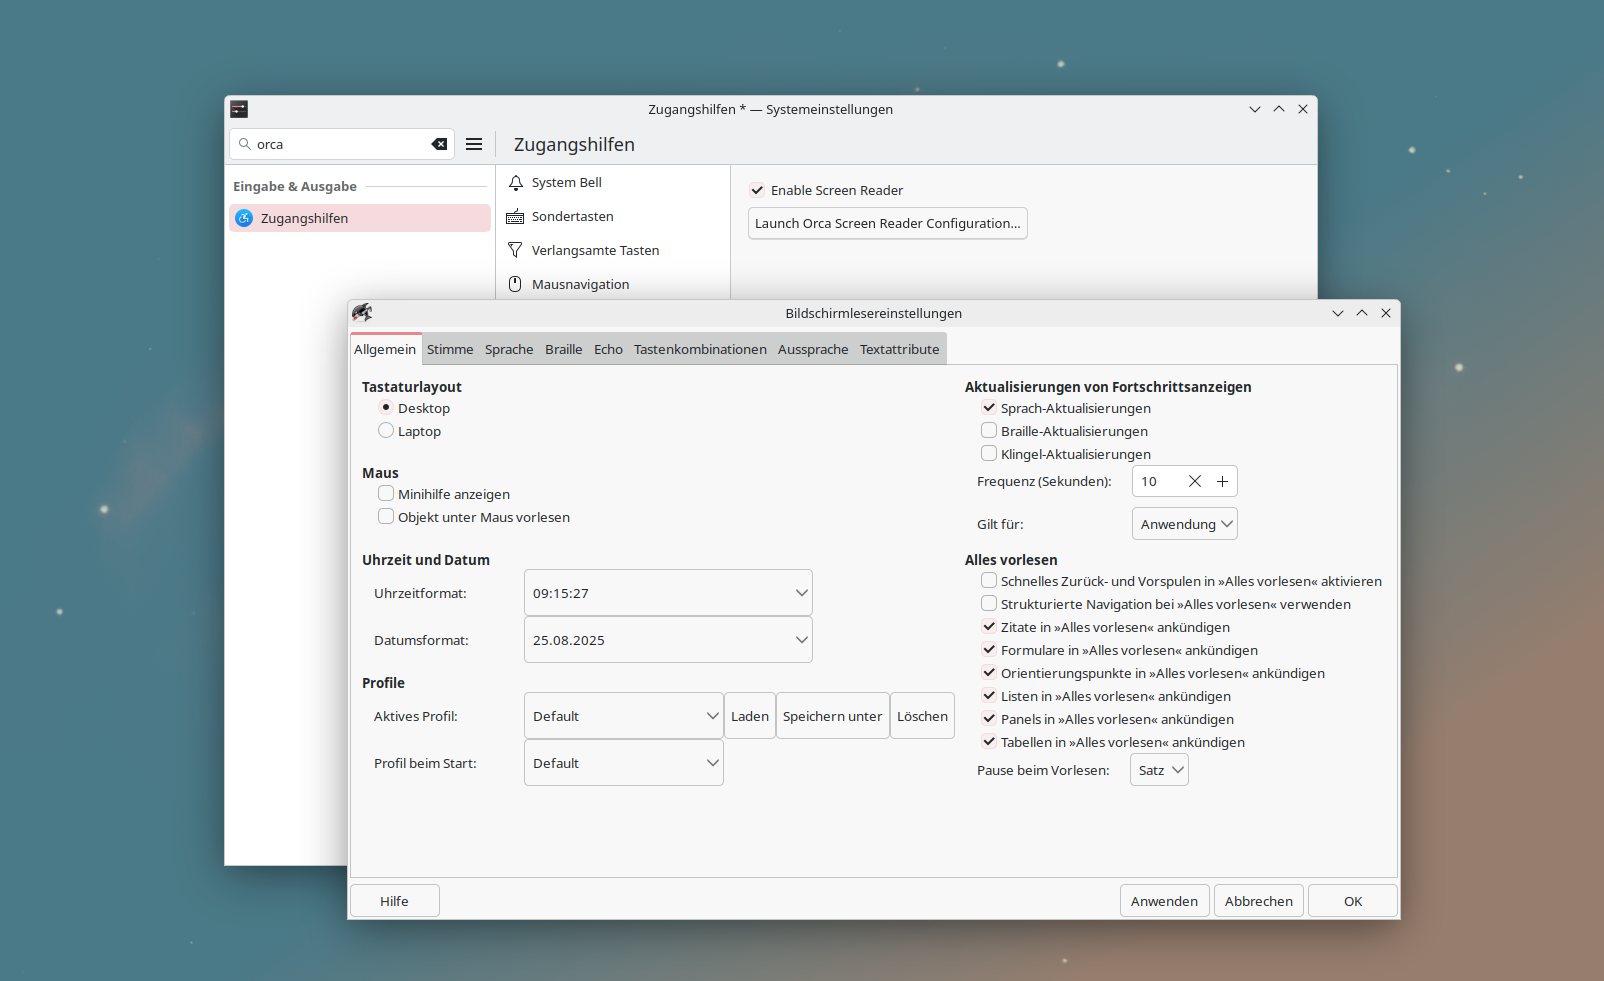Change Gilt für from Anwendung dropdown

[1184, 523]
